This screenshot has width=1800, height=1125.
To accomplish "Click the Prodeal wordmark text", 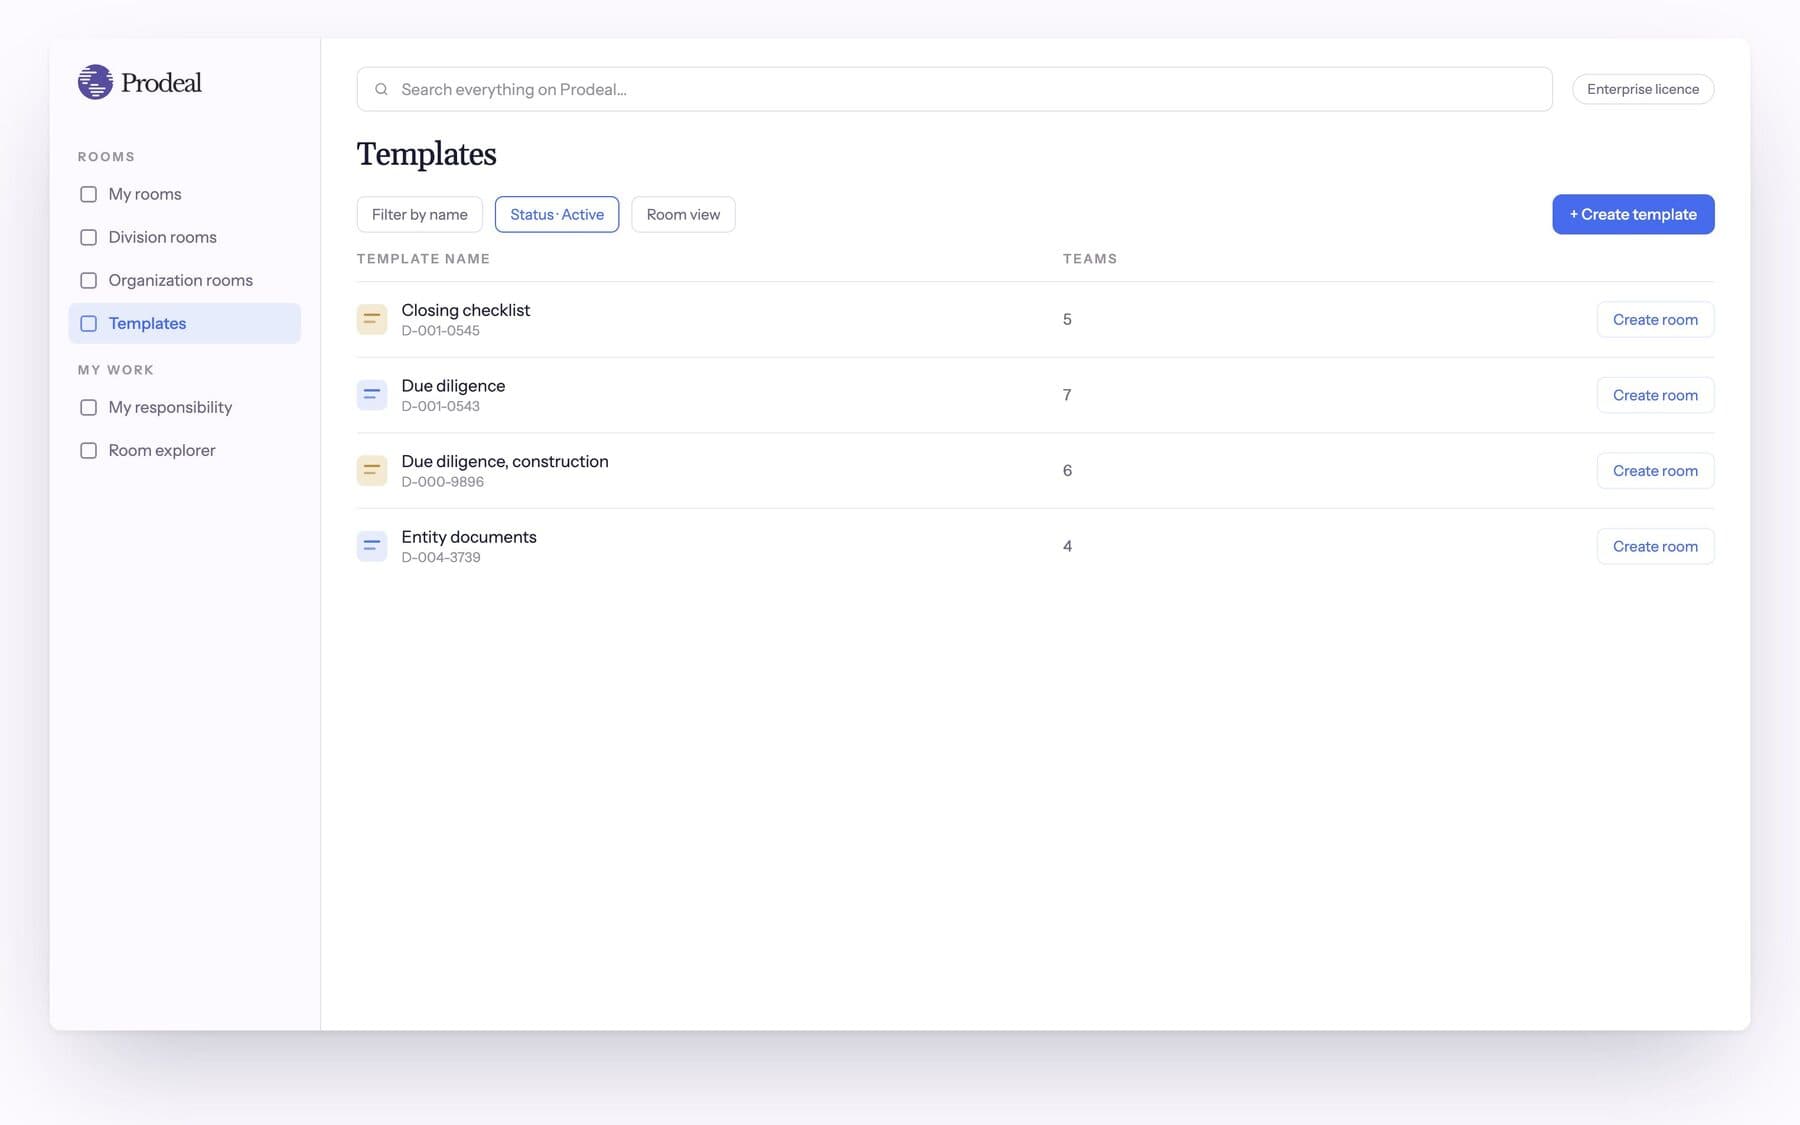I will (161, 82).
